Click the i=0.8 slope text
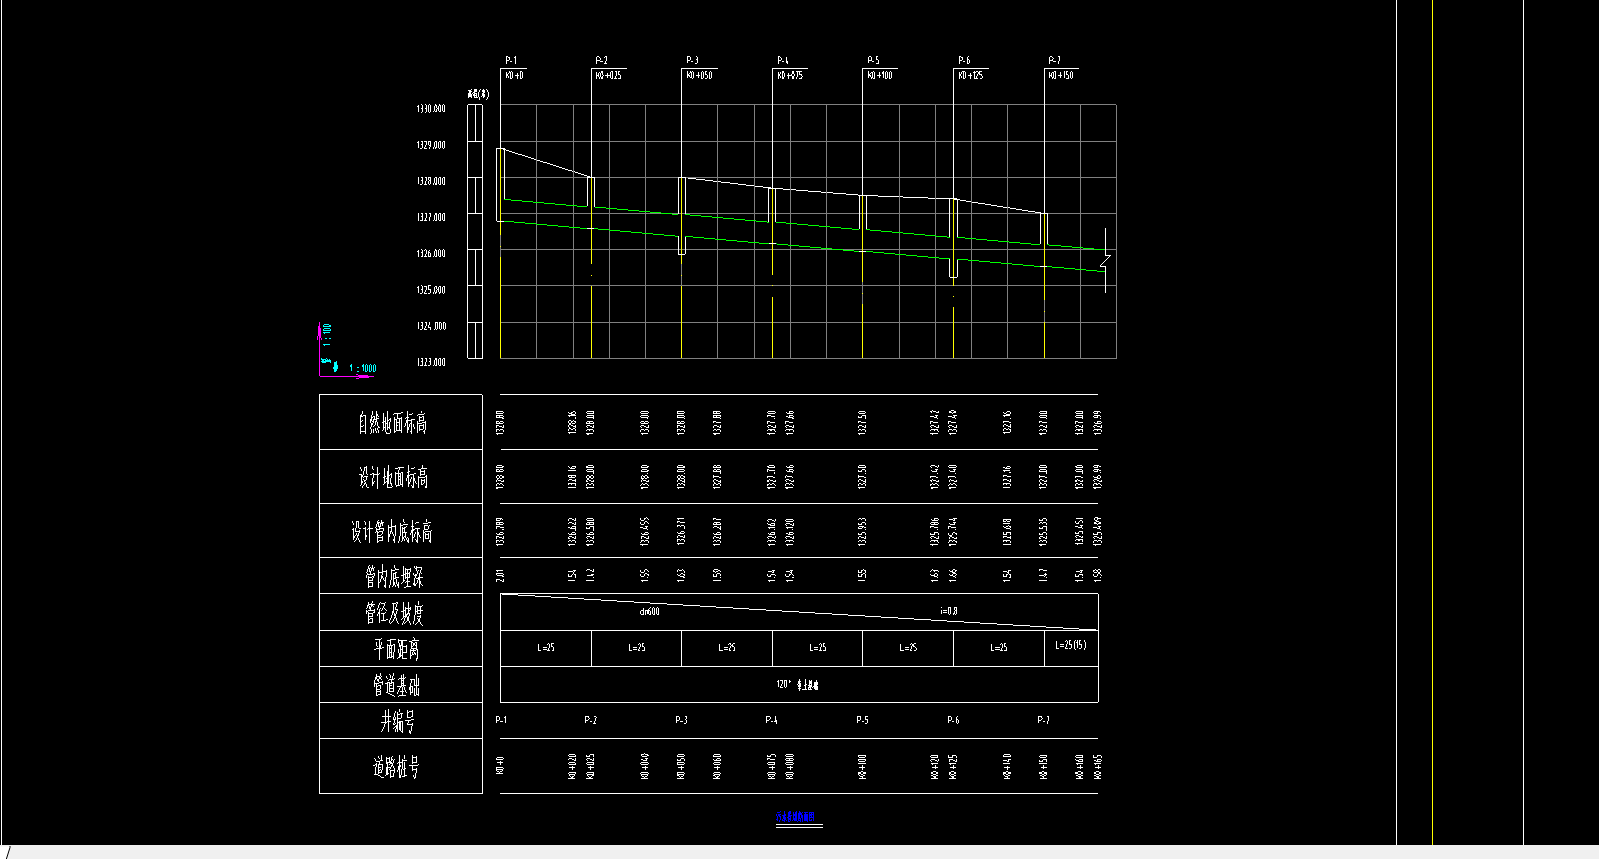Screen dimensions: 1599x859 click(x=949, y=610)
